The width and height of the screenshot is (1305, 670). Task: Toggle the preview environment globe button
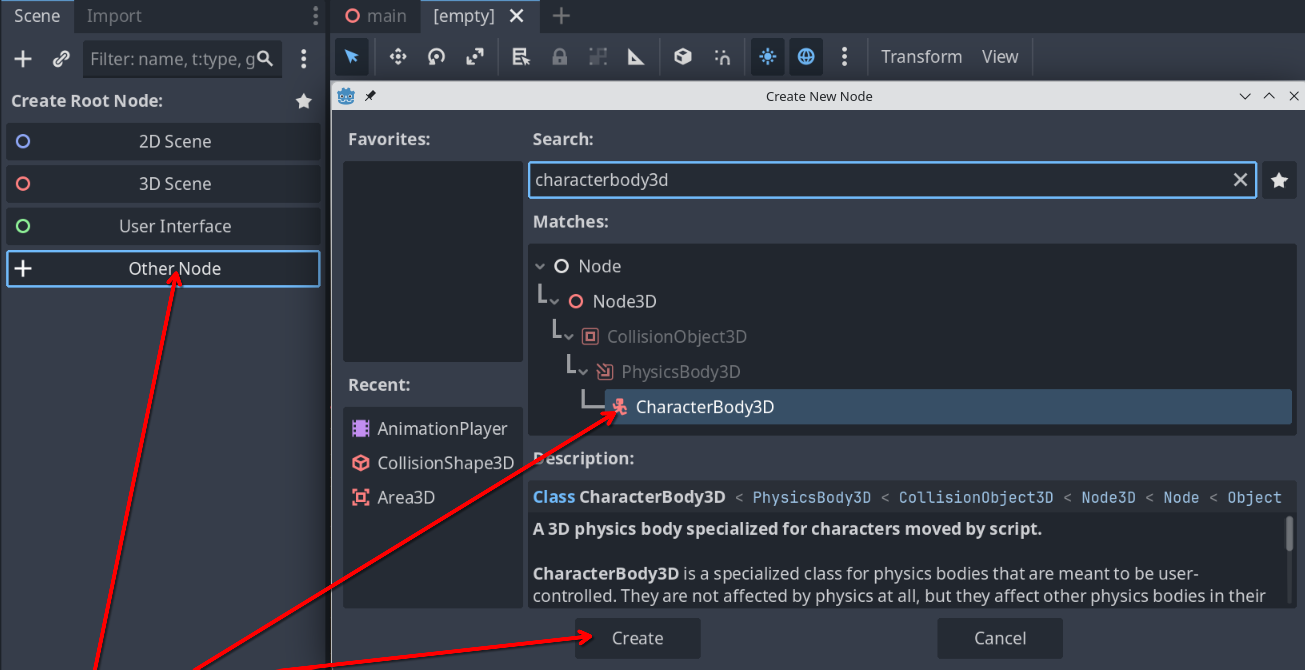805,57
